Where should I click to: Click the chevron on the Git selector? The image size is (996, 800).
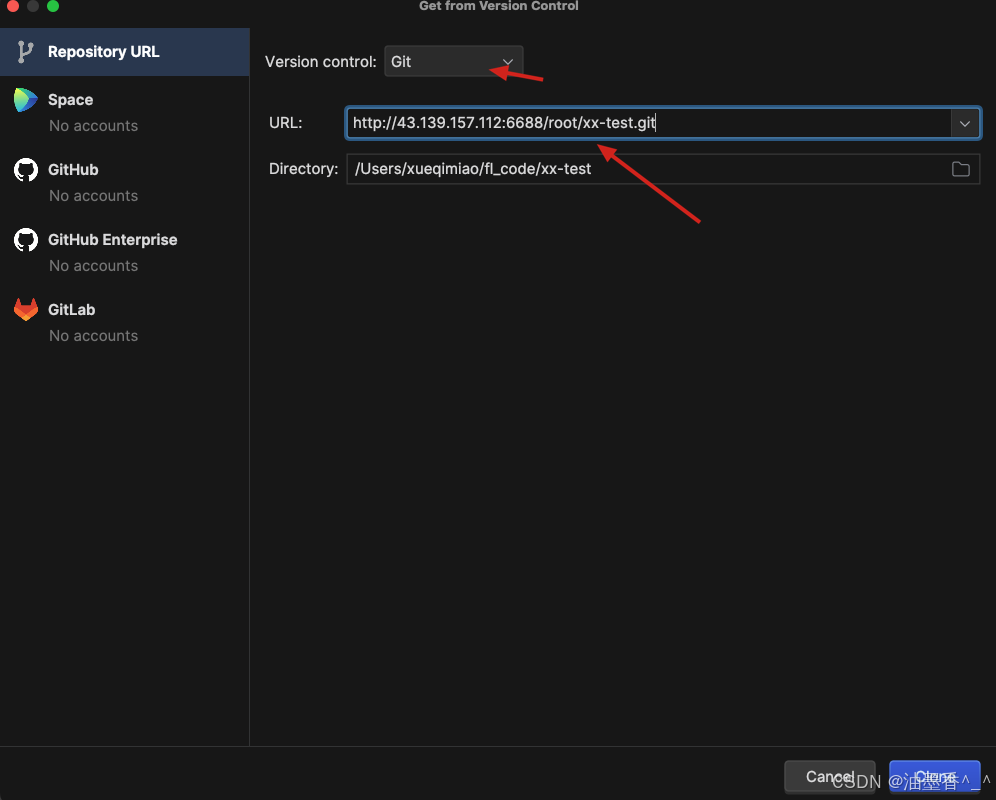click(x=507, y=61)
